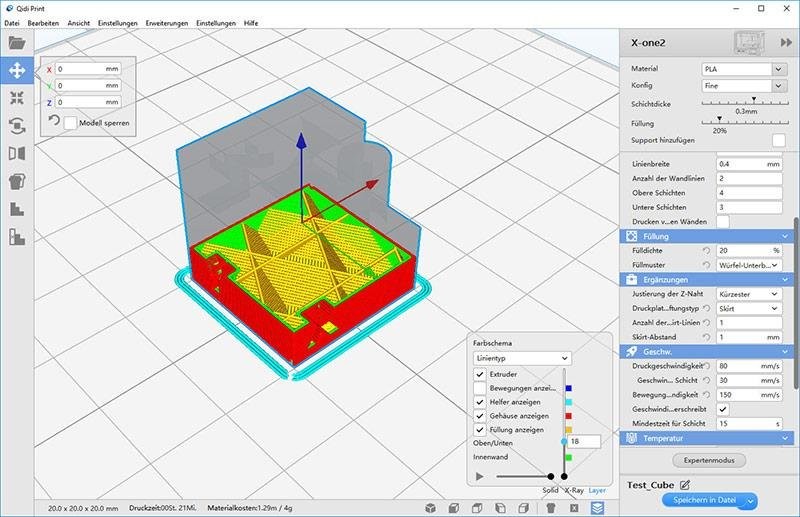Open the Material dropdown

pos(744,69)
